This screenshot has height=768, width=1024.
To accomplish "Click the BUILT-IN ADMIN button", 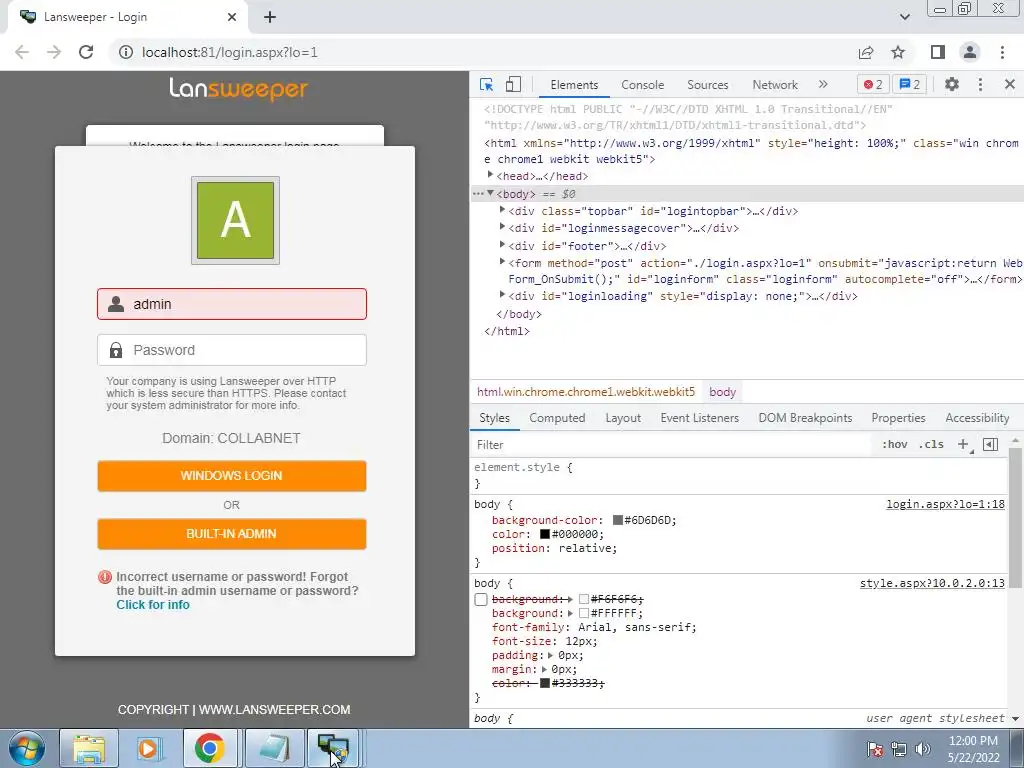I will click(x=232, y=534).
